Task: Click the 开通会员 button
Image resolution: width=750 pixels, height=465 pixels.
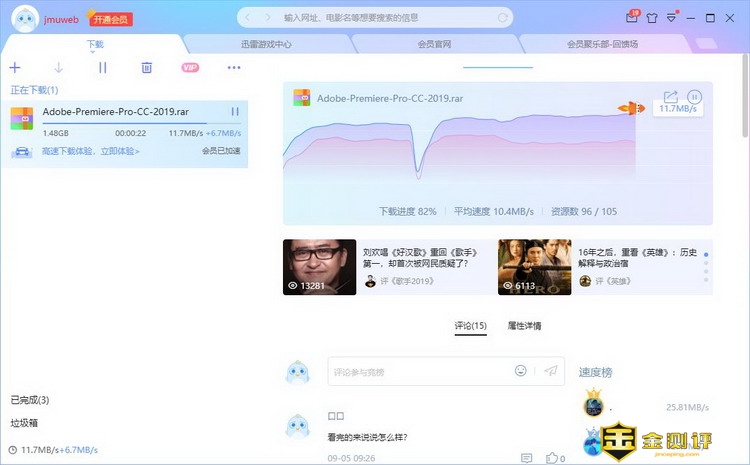Action: tap(111, 19)
